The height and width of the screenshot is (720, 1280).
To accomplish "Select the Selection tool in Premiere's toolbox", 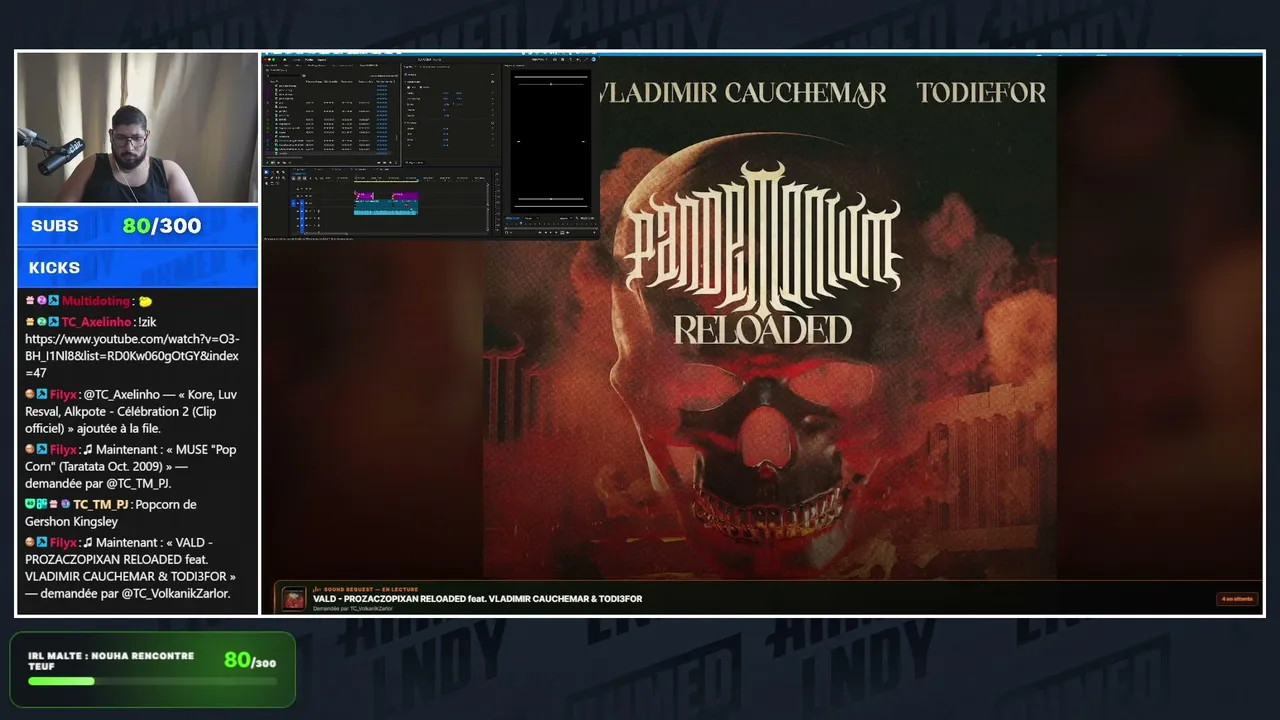I will [267, 172].
